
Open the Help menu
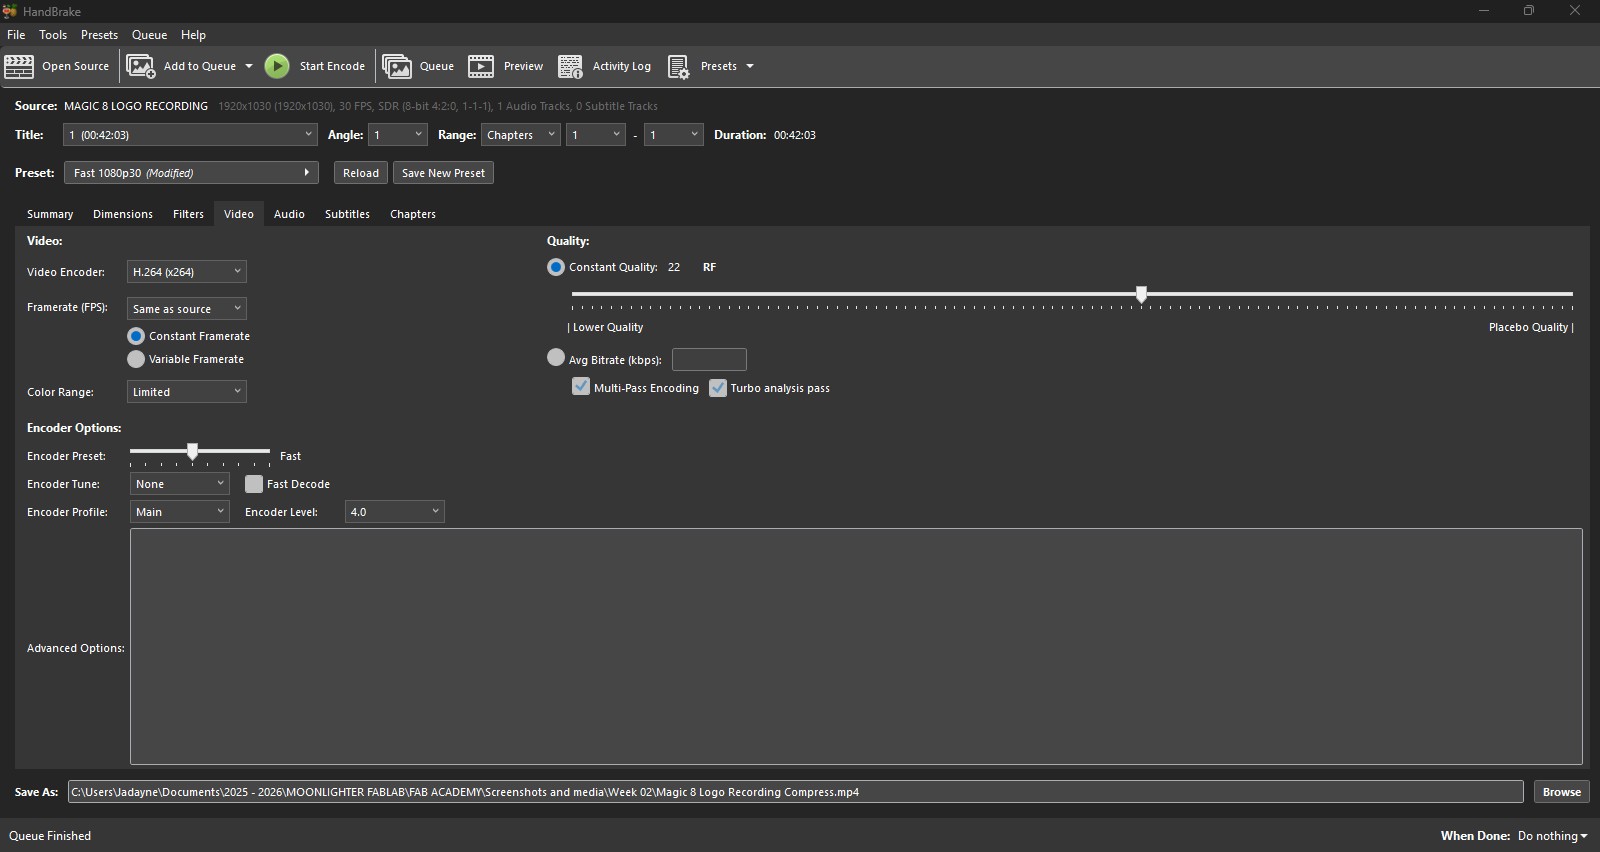tap(193, 35)
